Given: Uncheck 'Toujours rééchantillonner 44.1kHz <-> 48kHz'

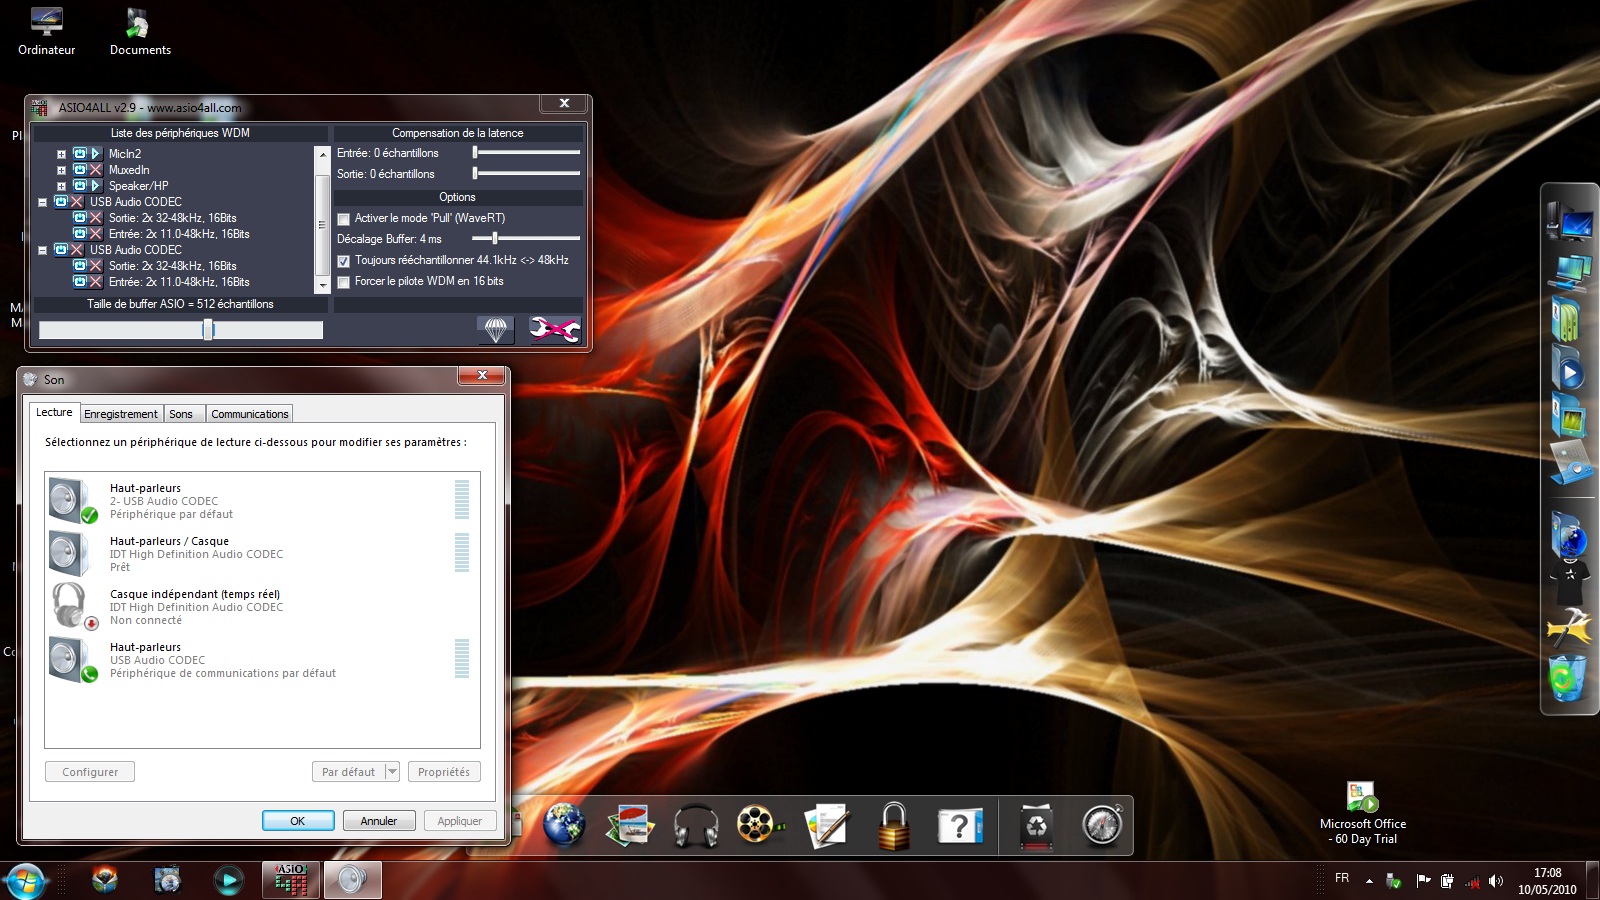Looking at the screenshot, I should (344, 261).
